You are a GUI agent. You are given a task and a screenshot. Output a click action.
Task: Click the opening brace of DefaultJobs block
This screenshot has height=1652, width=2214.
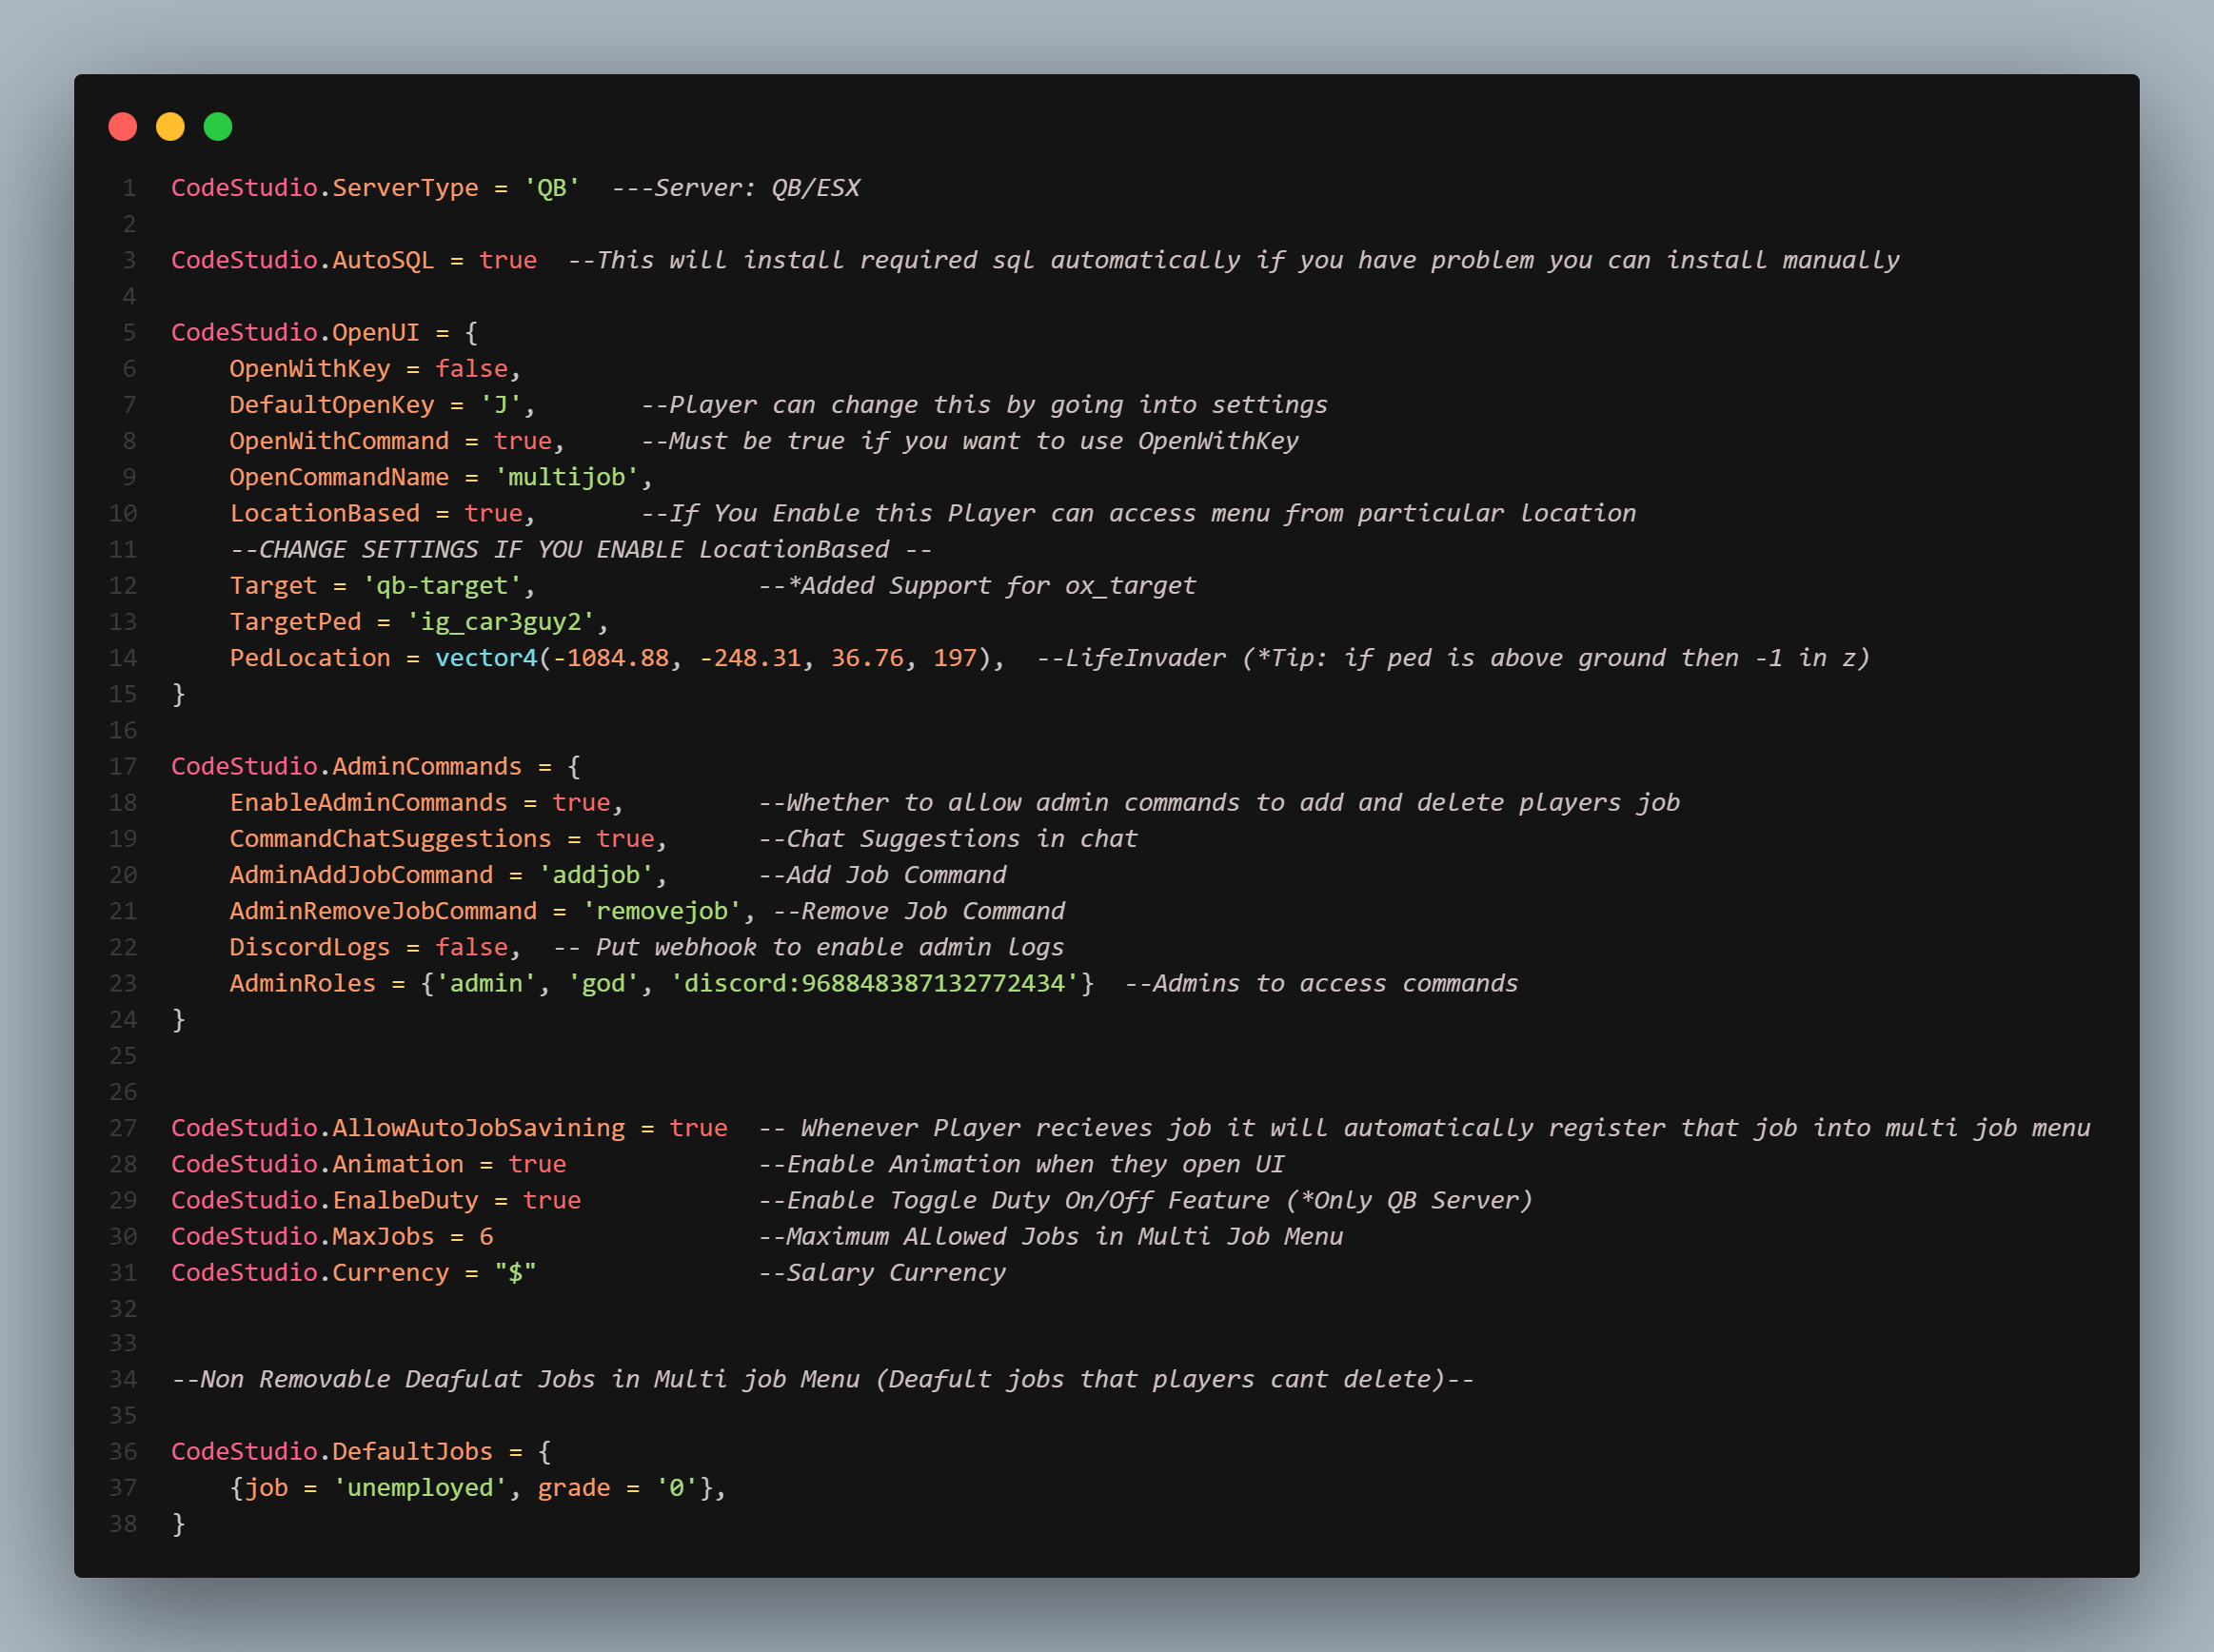(x=545, y=1450)
